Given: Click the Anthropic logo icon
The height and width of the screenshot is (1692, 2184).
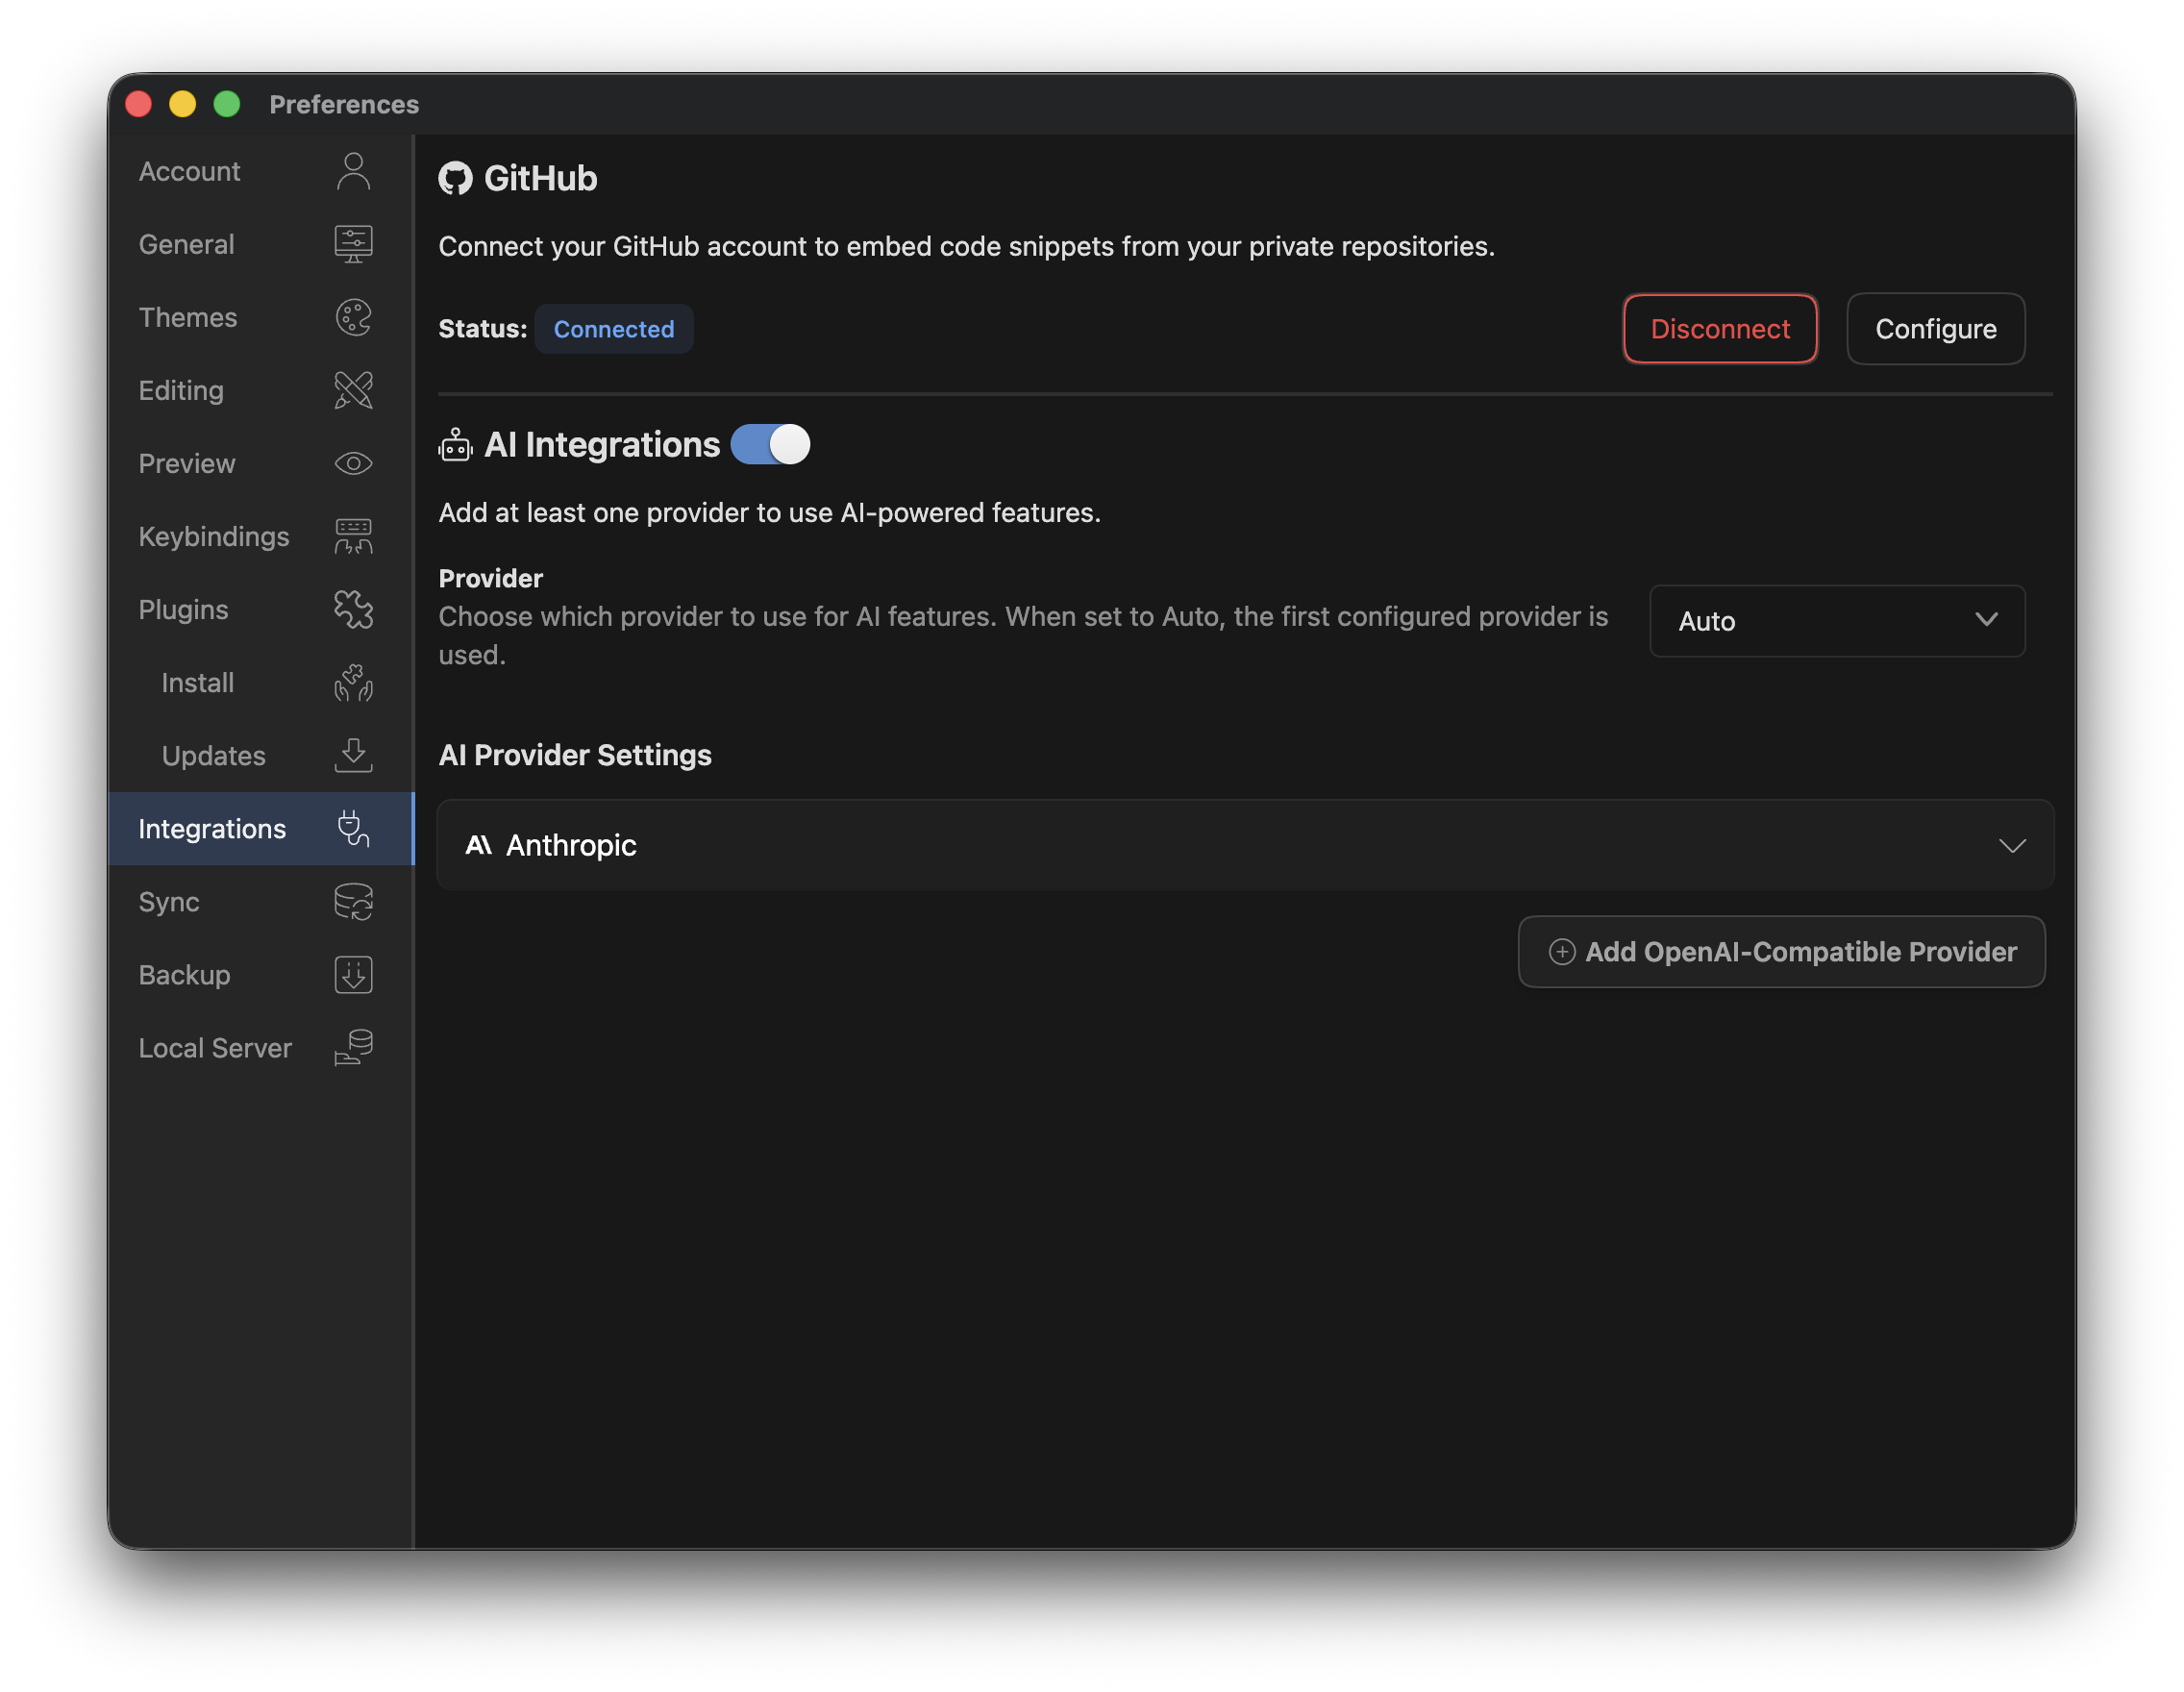Looking at the screenshot, I should (x=479, y=845).
